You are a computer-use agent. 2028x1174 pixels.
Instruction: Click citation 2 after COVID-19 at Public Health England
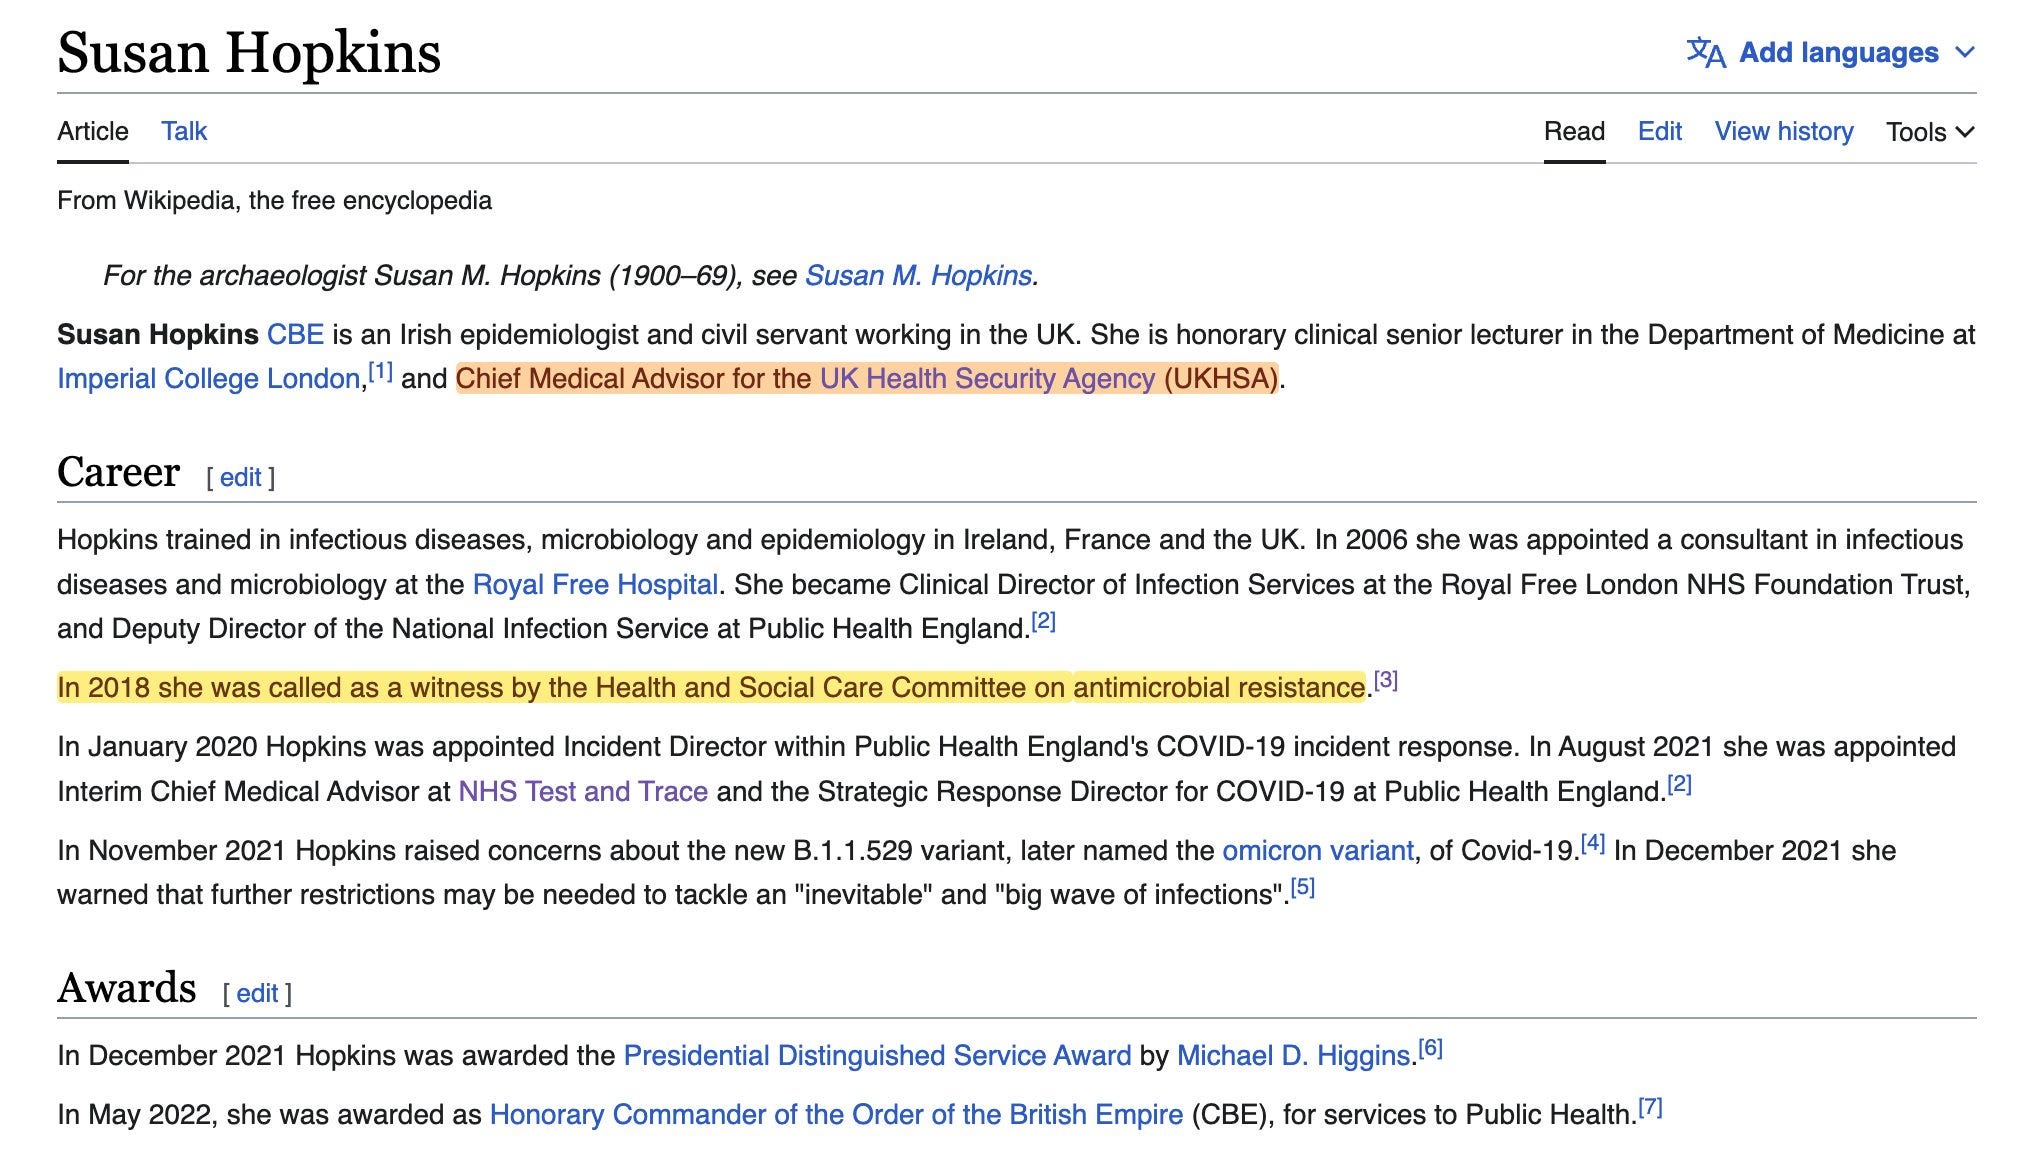coord(1679,784)
